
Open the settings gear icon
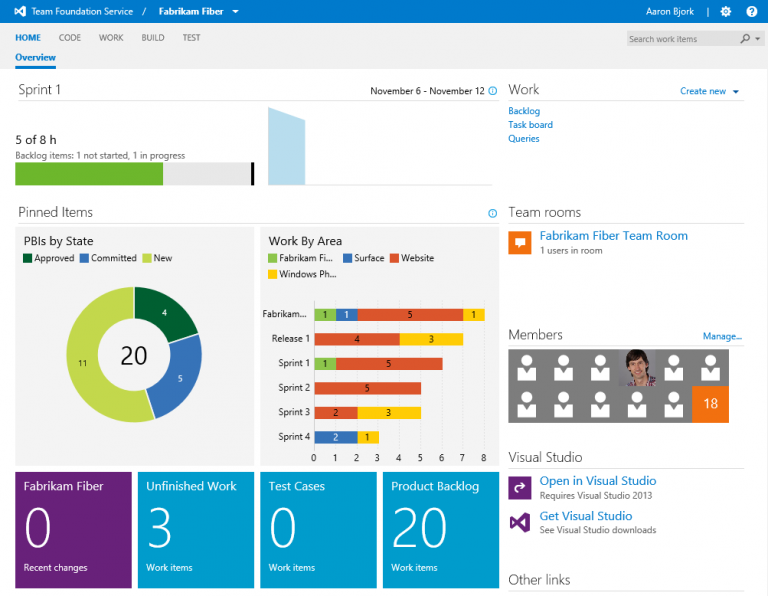tap(725, 12)
